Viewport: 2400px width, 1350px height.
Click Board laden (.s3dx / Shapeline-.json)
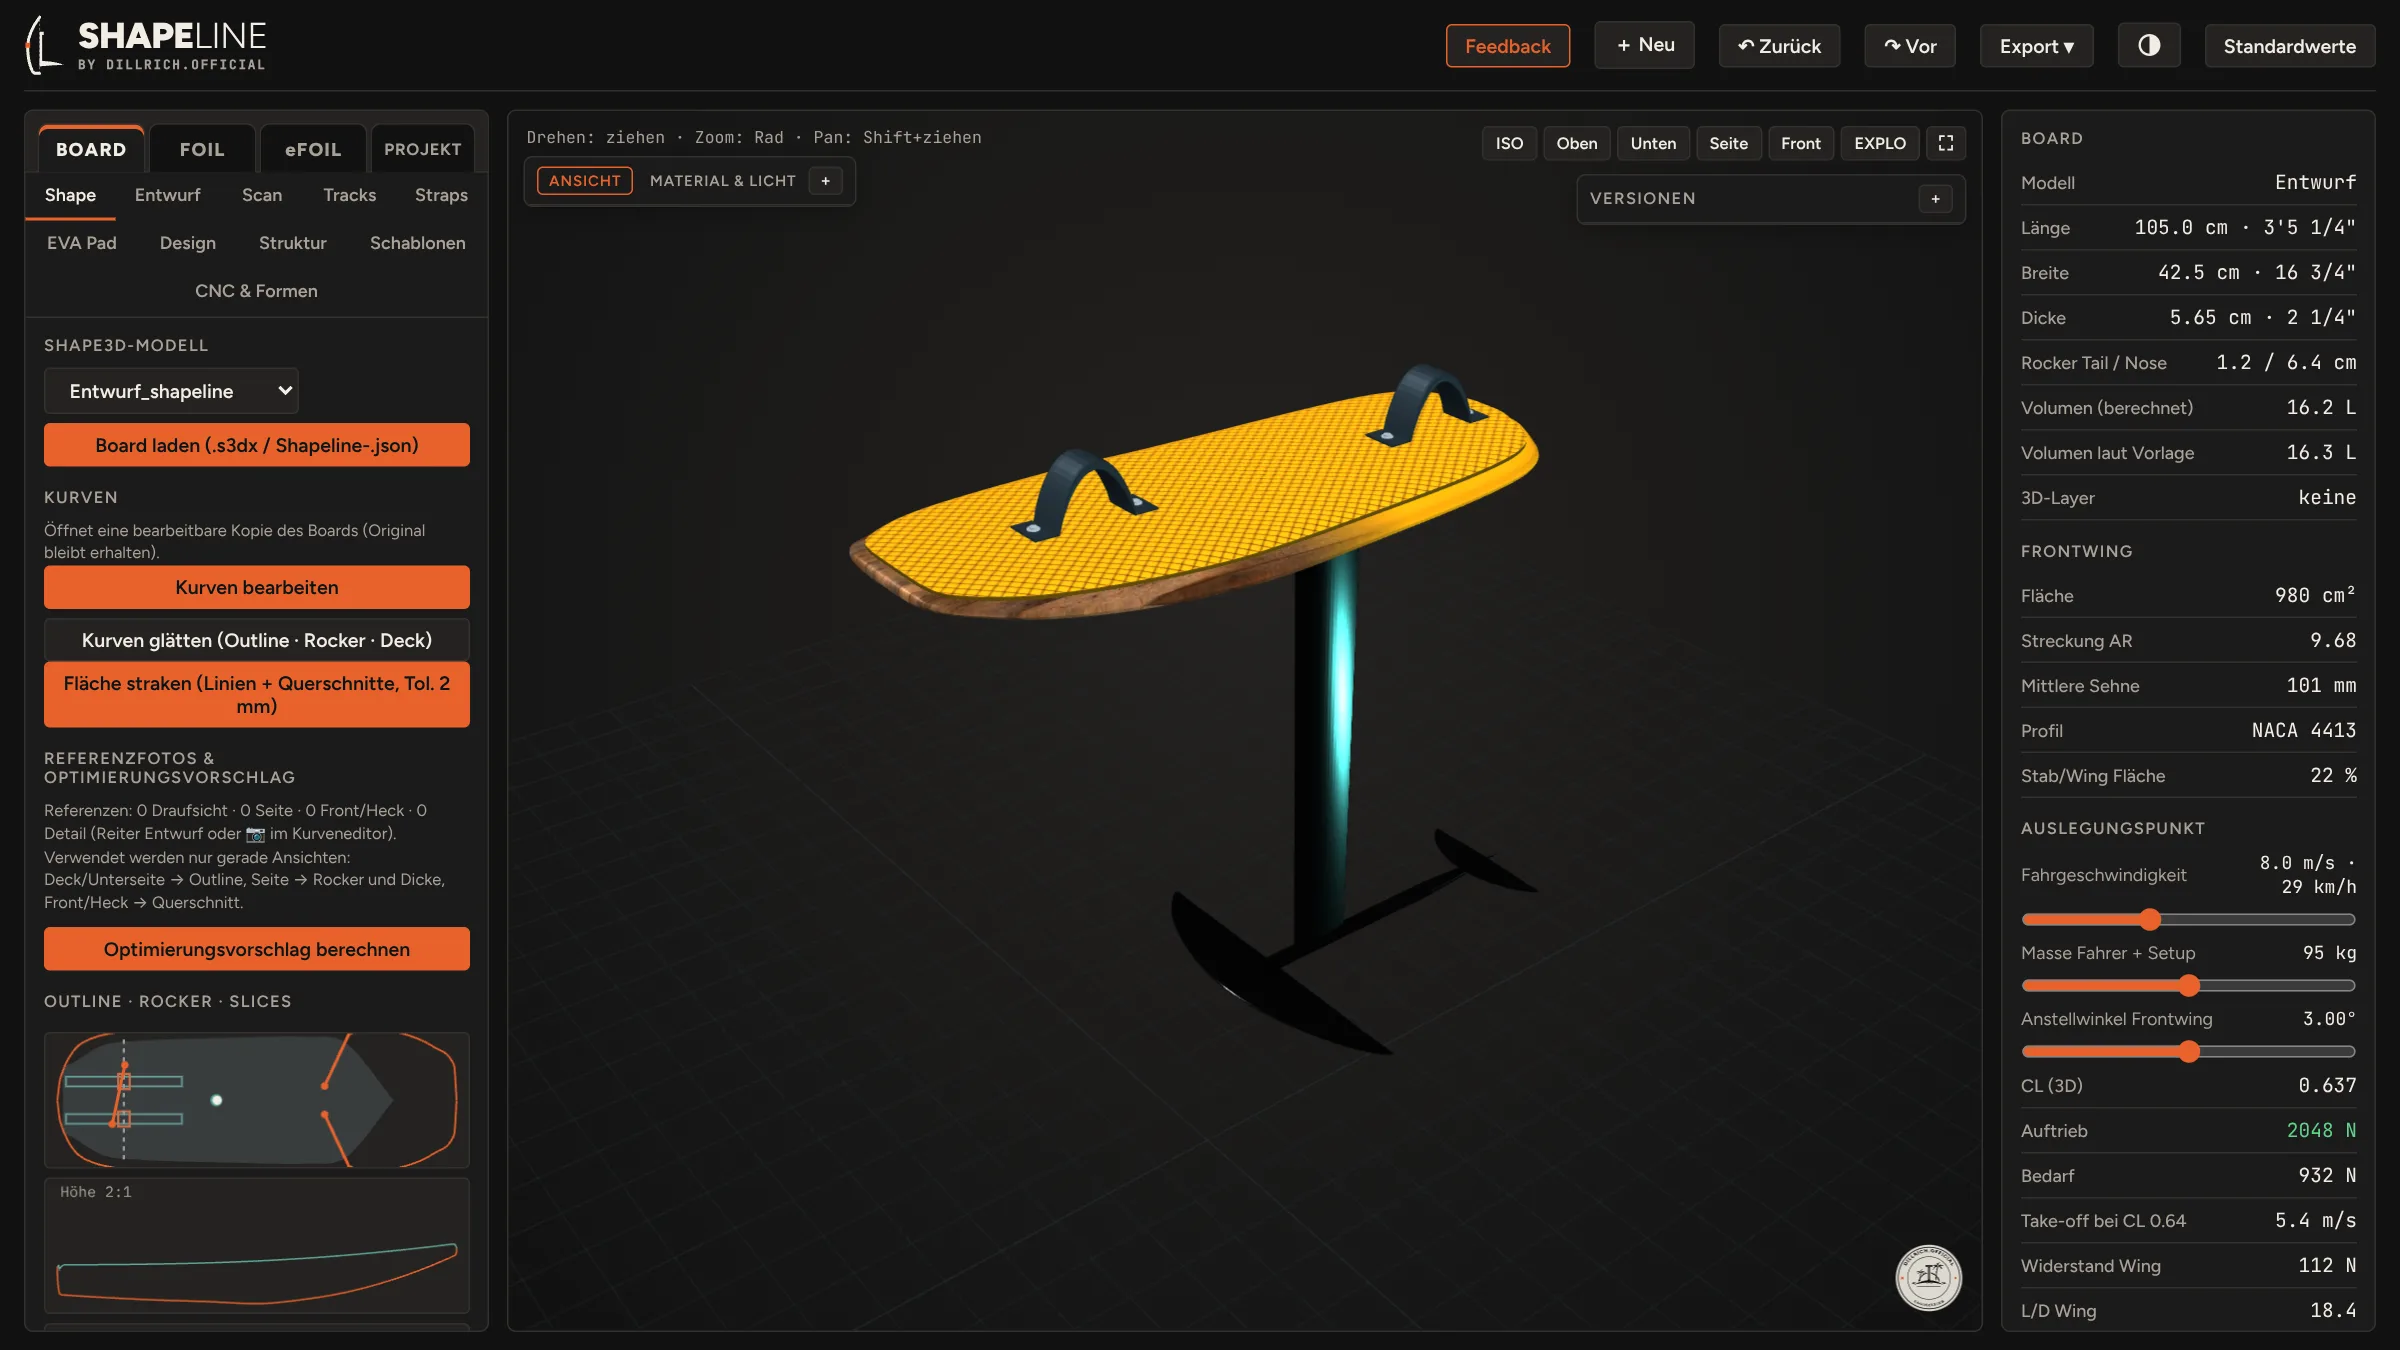click(257, 445)
